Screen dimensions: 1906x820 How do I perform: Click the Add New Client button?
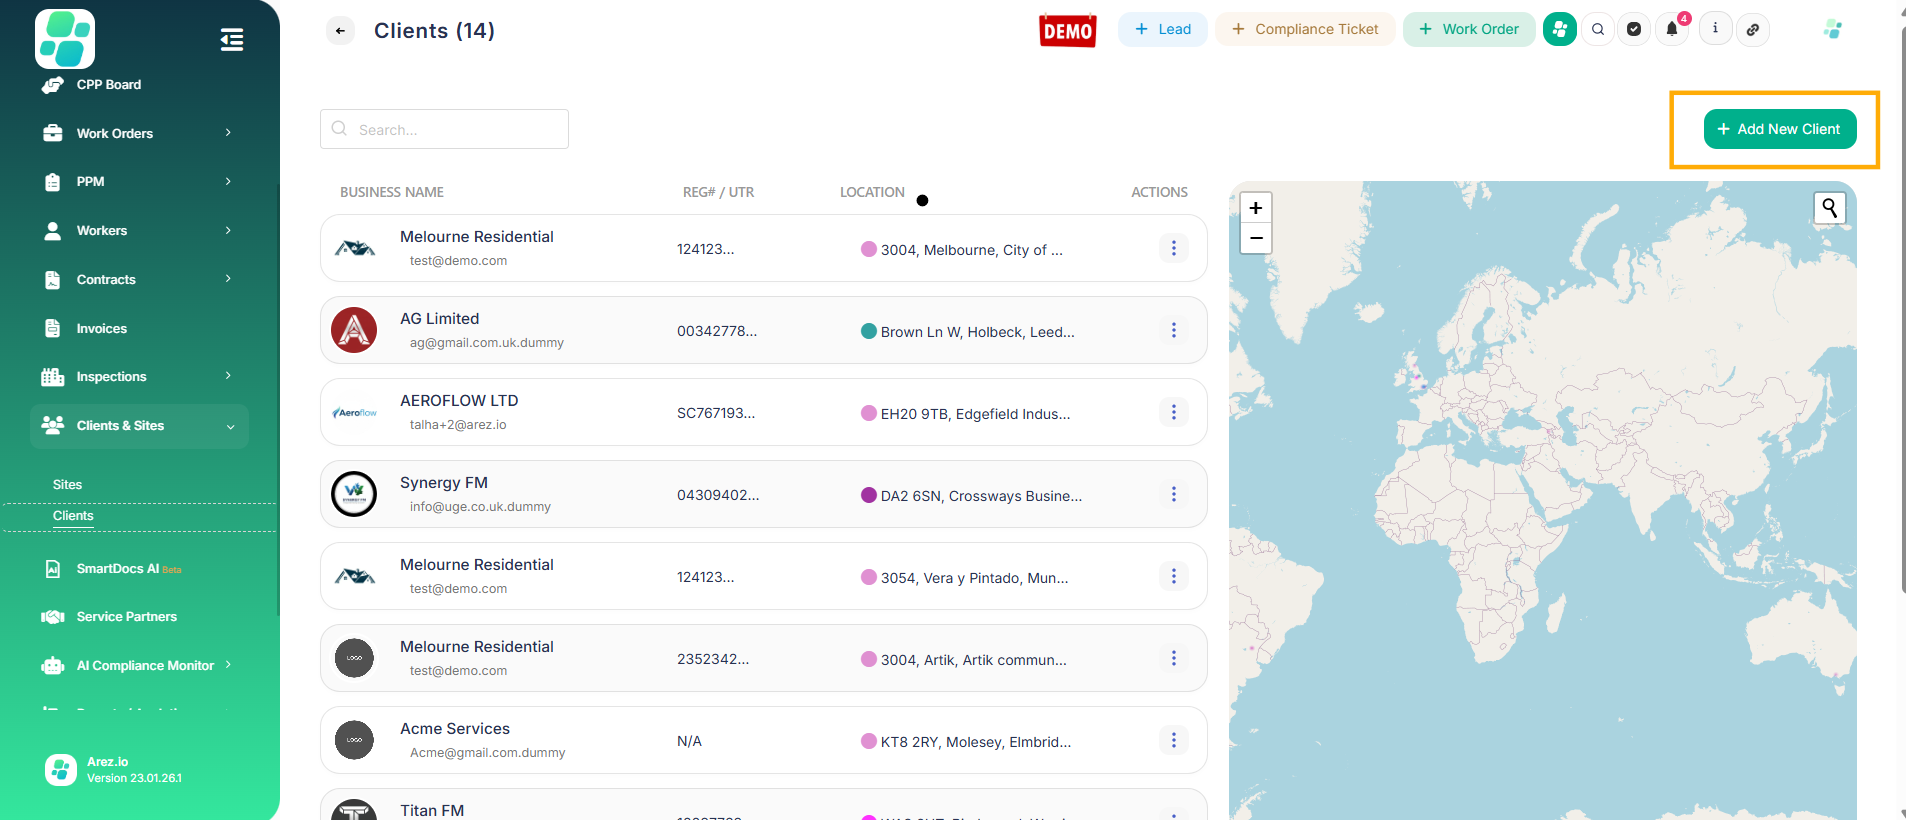pyautogui.click(x=1779, y=129)
